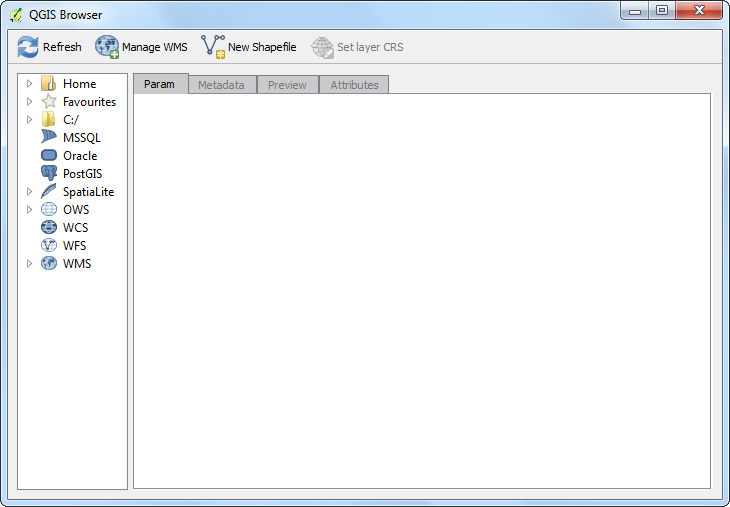Click the MSSQL database icon

coord(48,137)
